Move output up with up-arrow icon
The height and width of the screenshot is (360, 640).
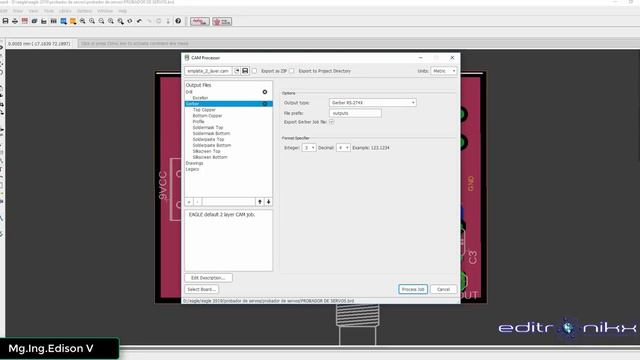tap(260, 202)
